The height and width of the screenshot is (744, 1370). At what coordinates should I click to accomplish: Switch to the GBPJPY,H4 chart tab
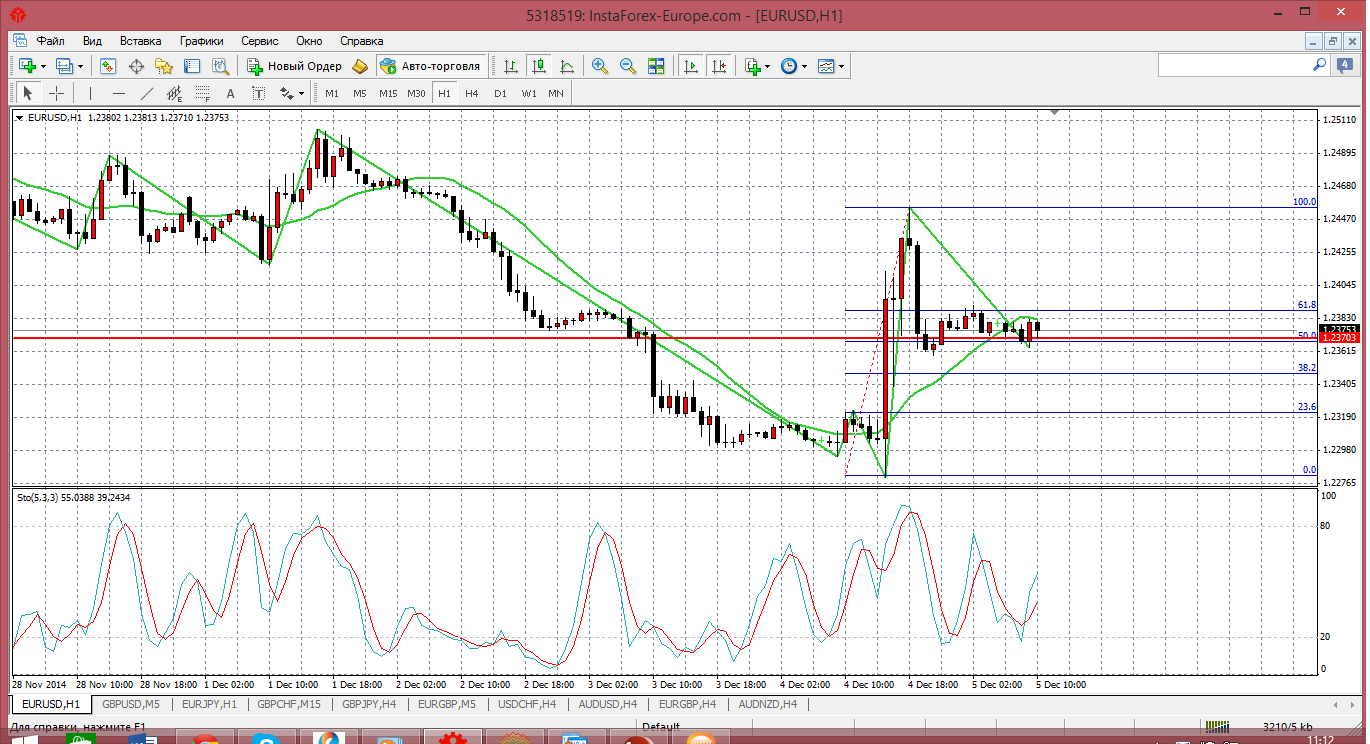[369, 704]
